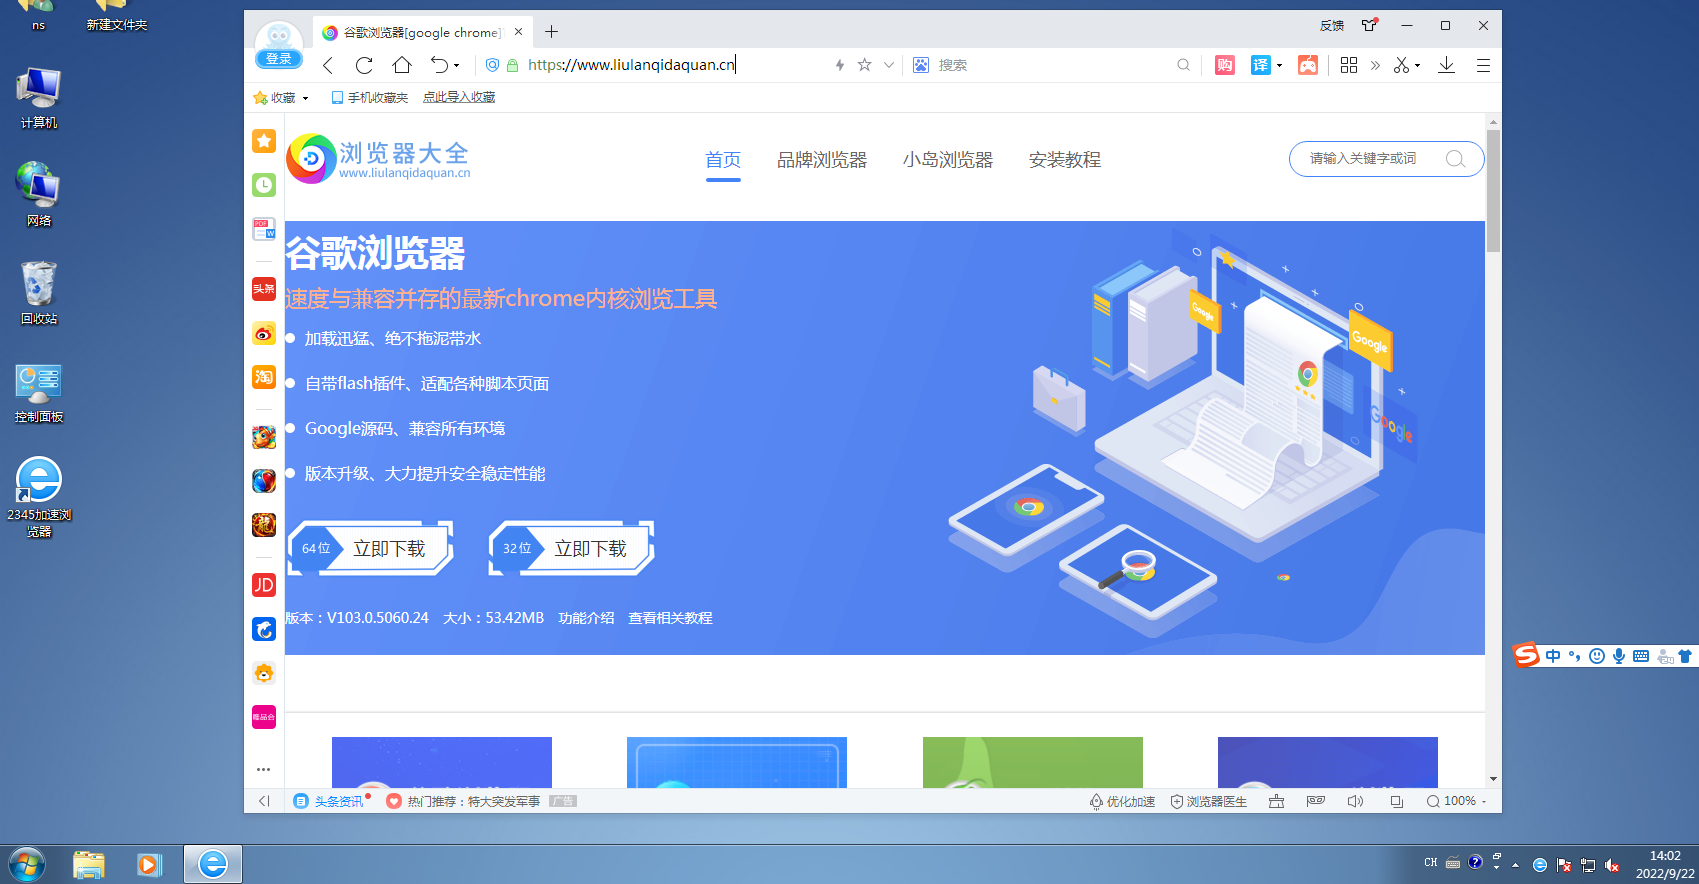Collapse the sidebar with arrow icon
The width and height of the screenshot is (1699, 884).
264,801
